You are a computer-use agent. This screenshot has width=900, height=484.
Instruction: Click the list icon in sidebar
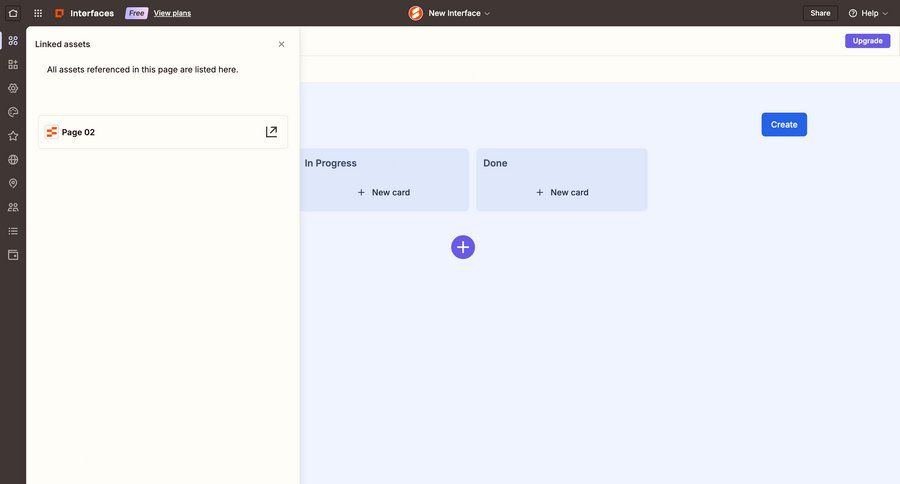[x=13, y=231]
